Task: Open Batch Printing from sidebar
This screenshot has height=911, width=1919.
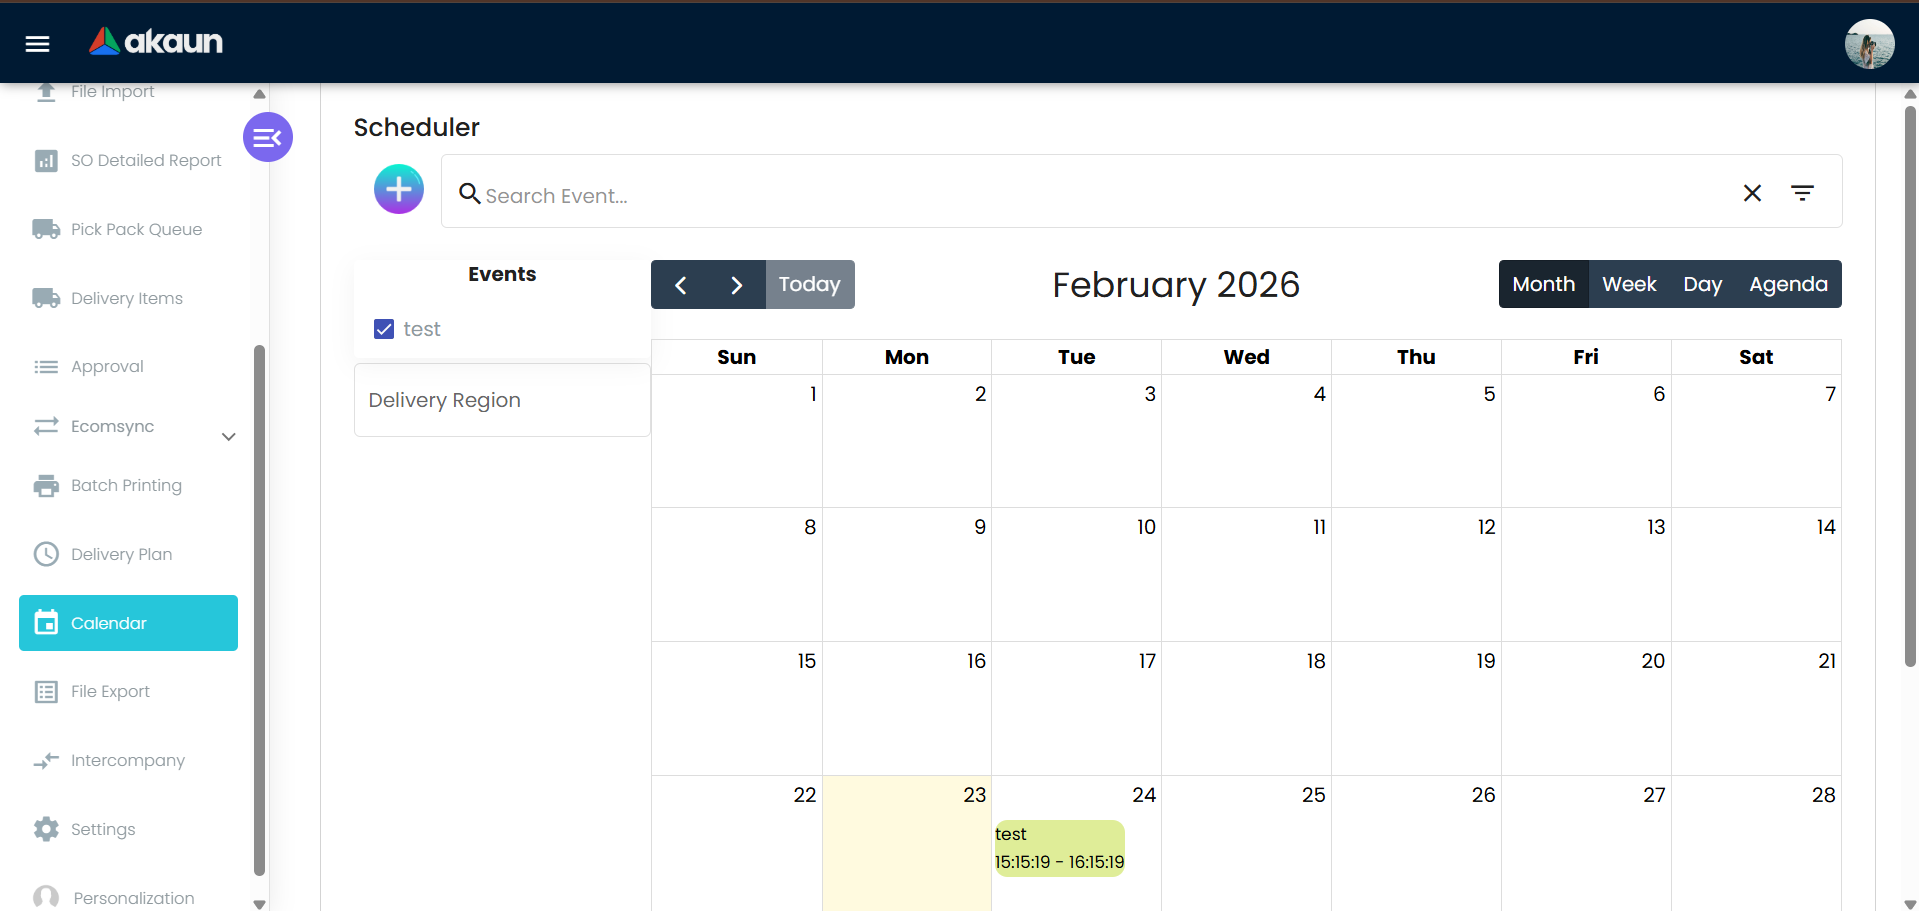Action: [126, 485]
